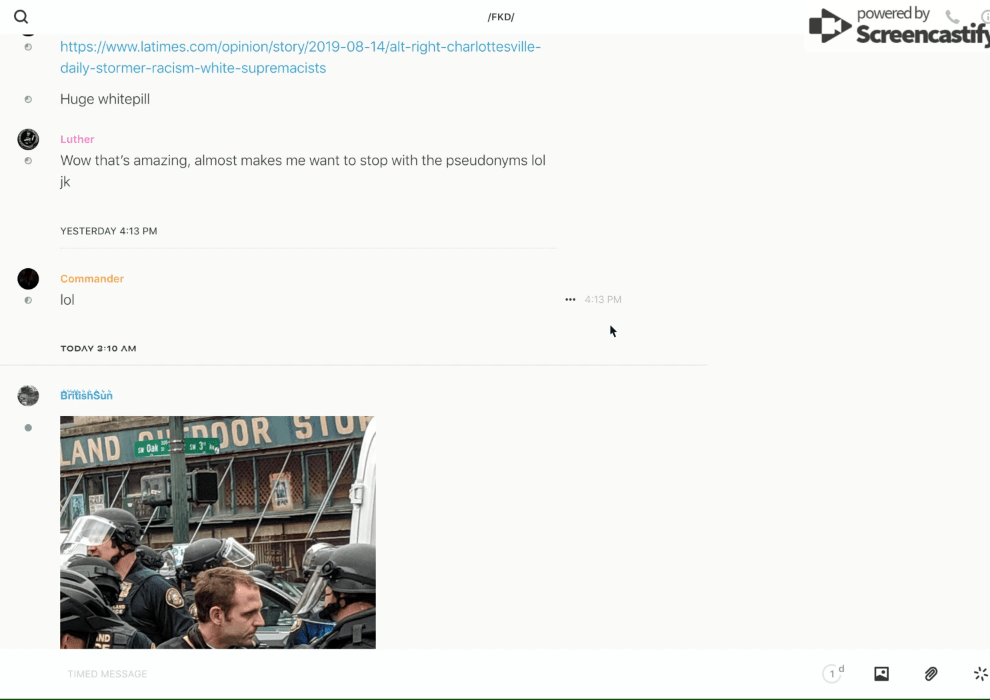This screenshot has width=990, height=700.
Task: Toggle the timed message timer icon
Action: [x=832, y=674]
